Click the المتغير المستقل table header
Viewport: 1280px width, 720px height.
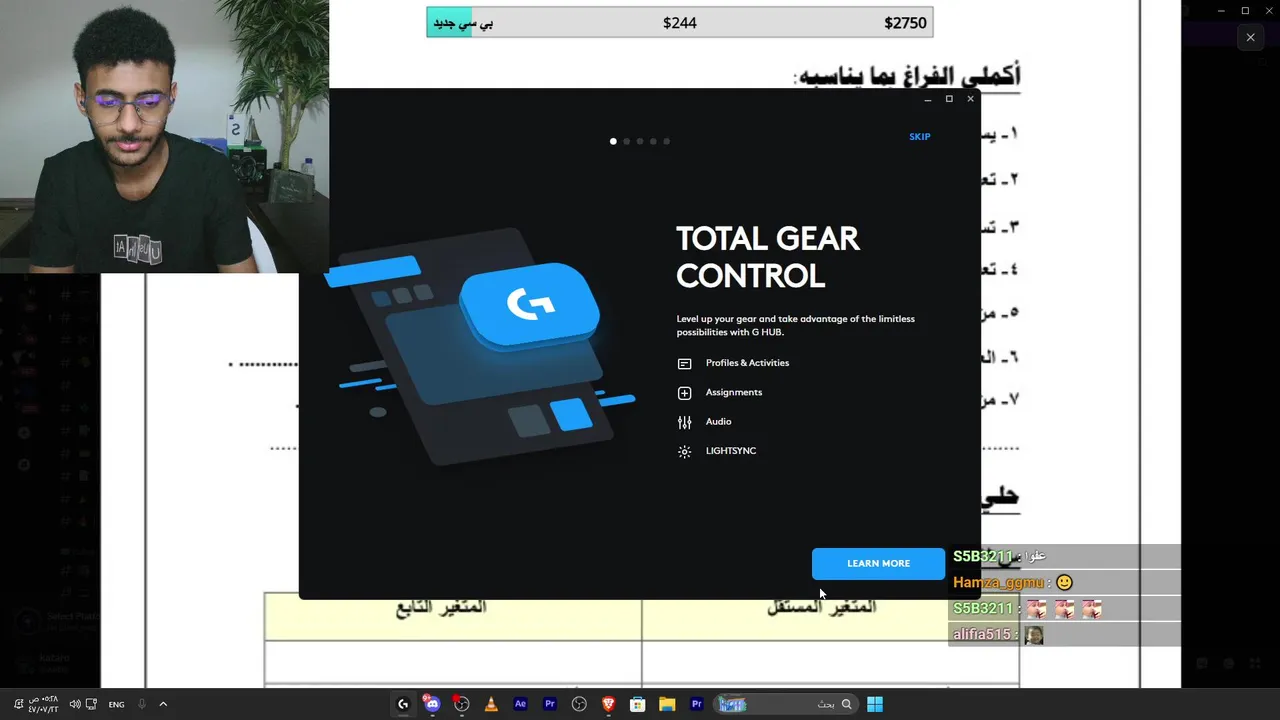tap(822, 607)
